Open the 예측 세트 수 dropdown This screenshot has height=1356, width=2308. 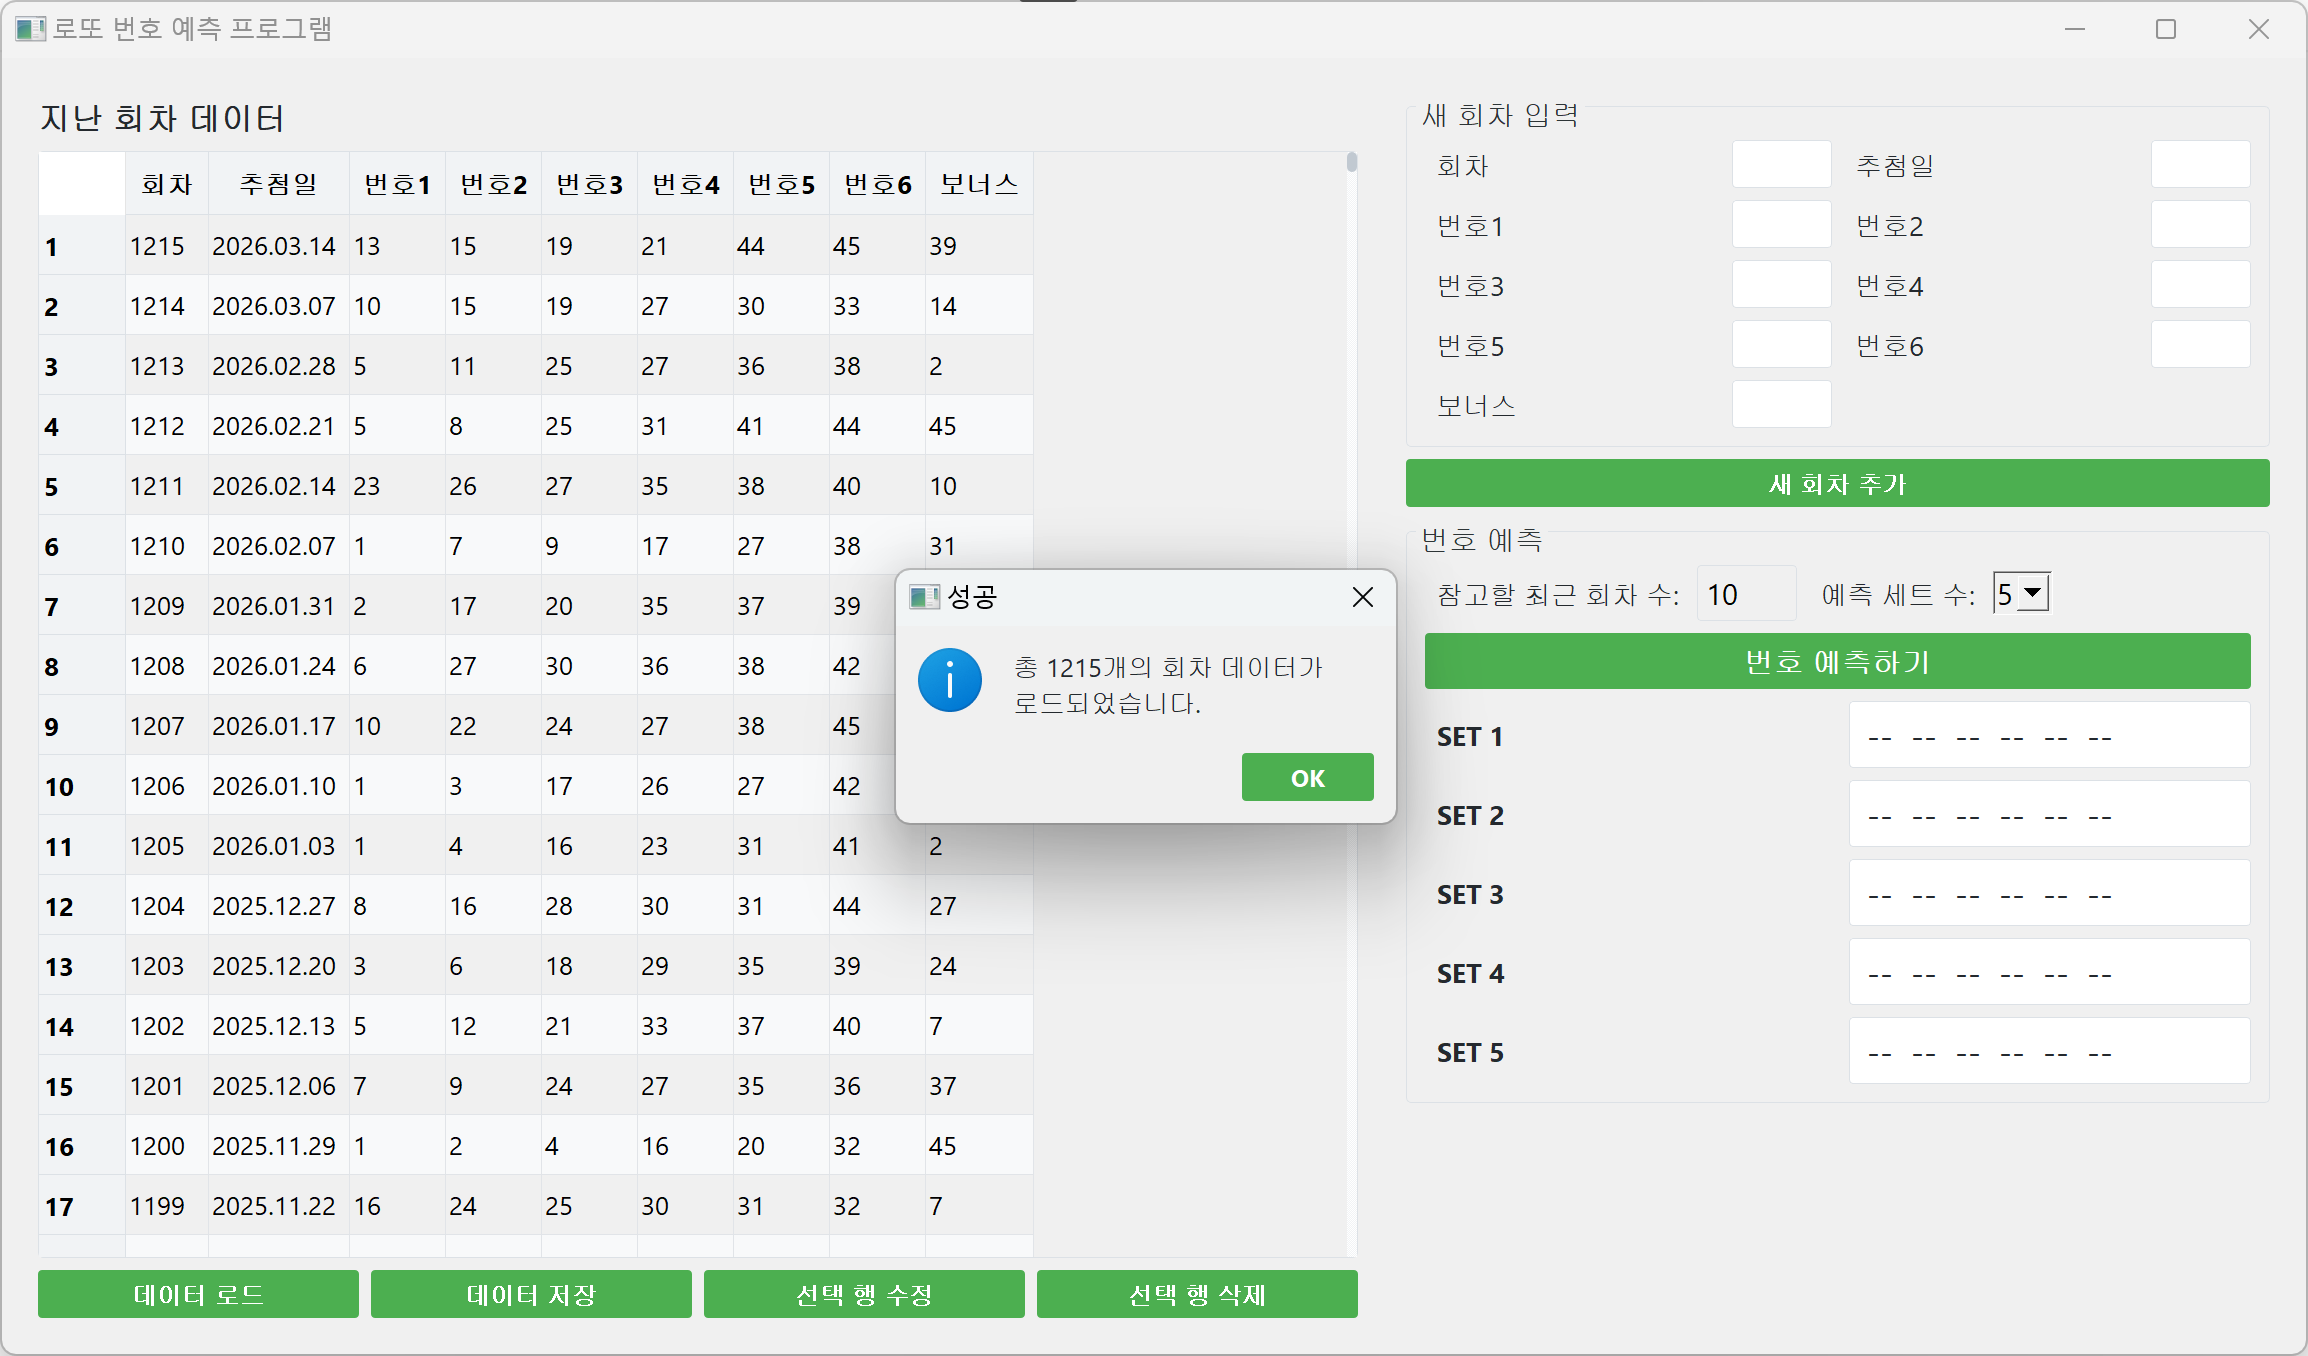coord(2033,593)
